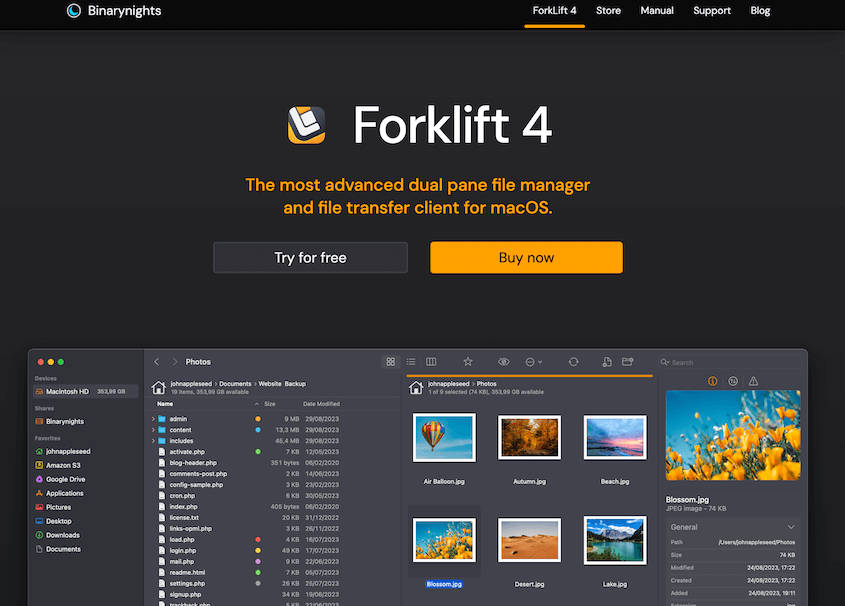
Task: Select the Autumn.jpg thumbnail
Action: tap(529, 437)
